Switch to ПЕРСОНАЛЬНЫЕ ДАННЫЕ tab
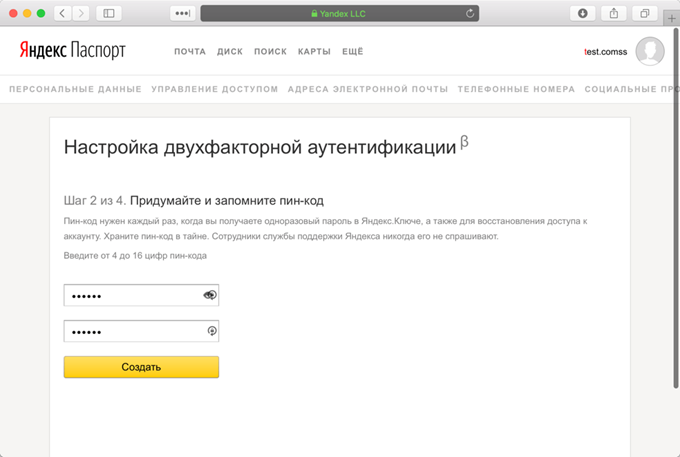This screenshot has width=680, height=457. (x=75, y=89)
